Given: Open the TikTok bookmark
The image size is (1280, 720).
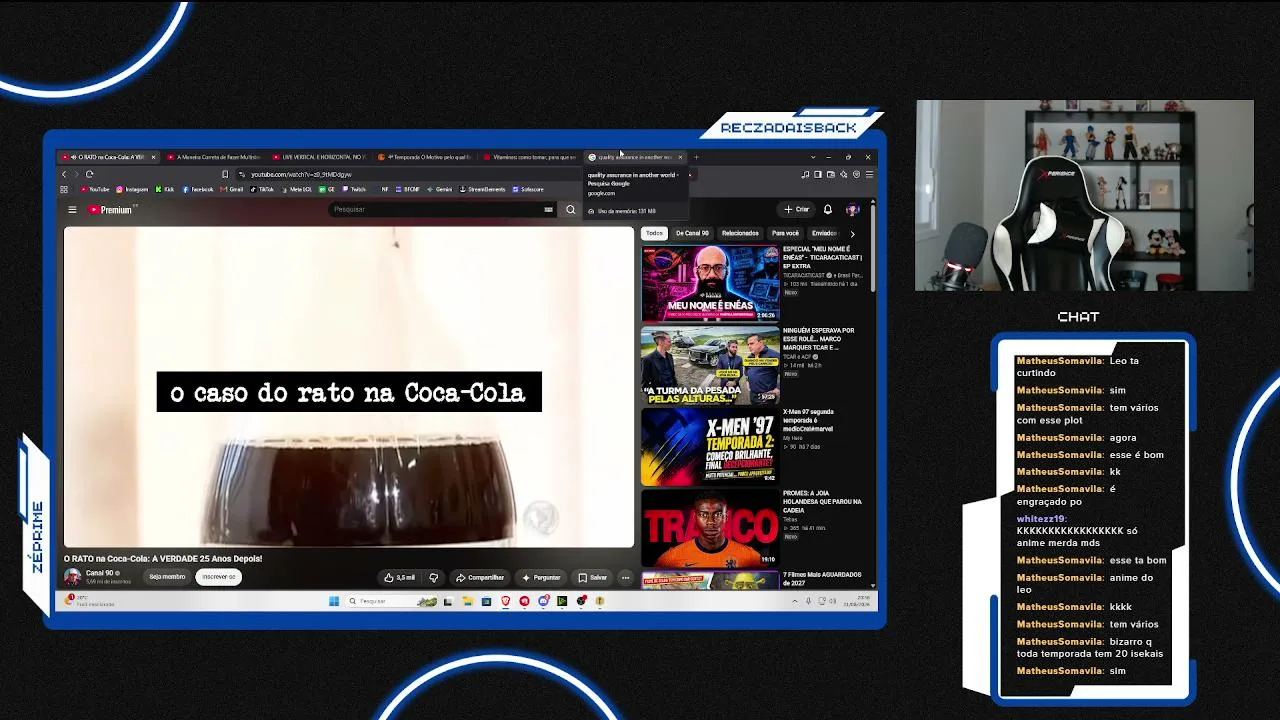Looking at the screenshot, I should click(x=262, y=189).
